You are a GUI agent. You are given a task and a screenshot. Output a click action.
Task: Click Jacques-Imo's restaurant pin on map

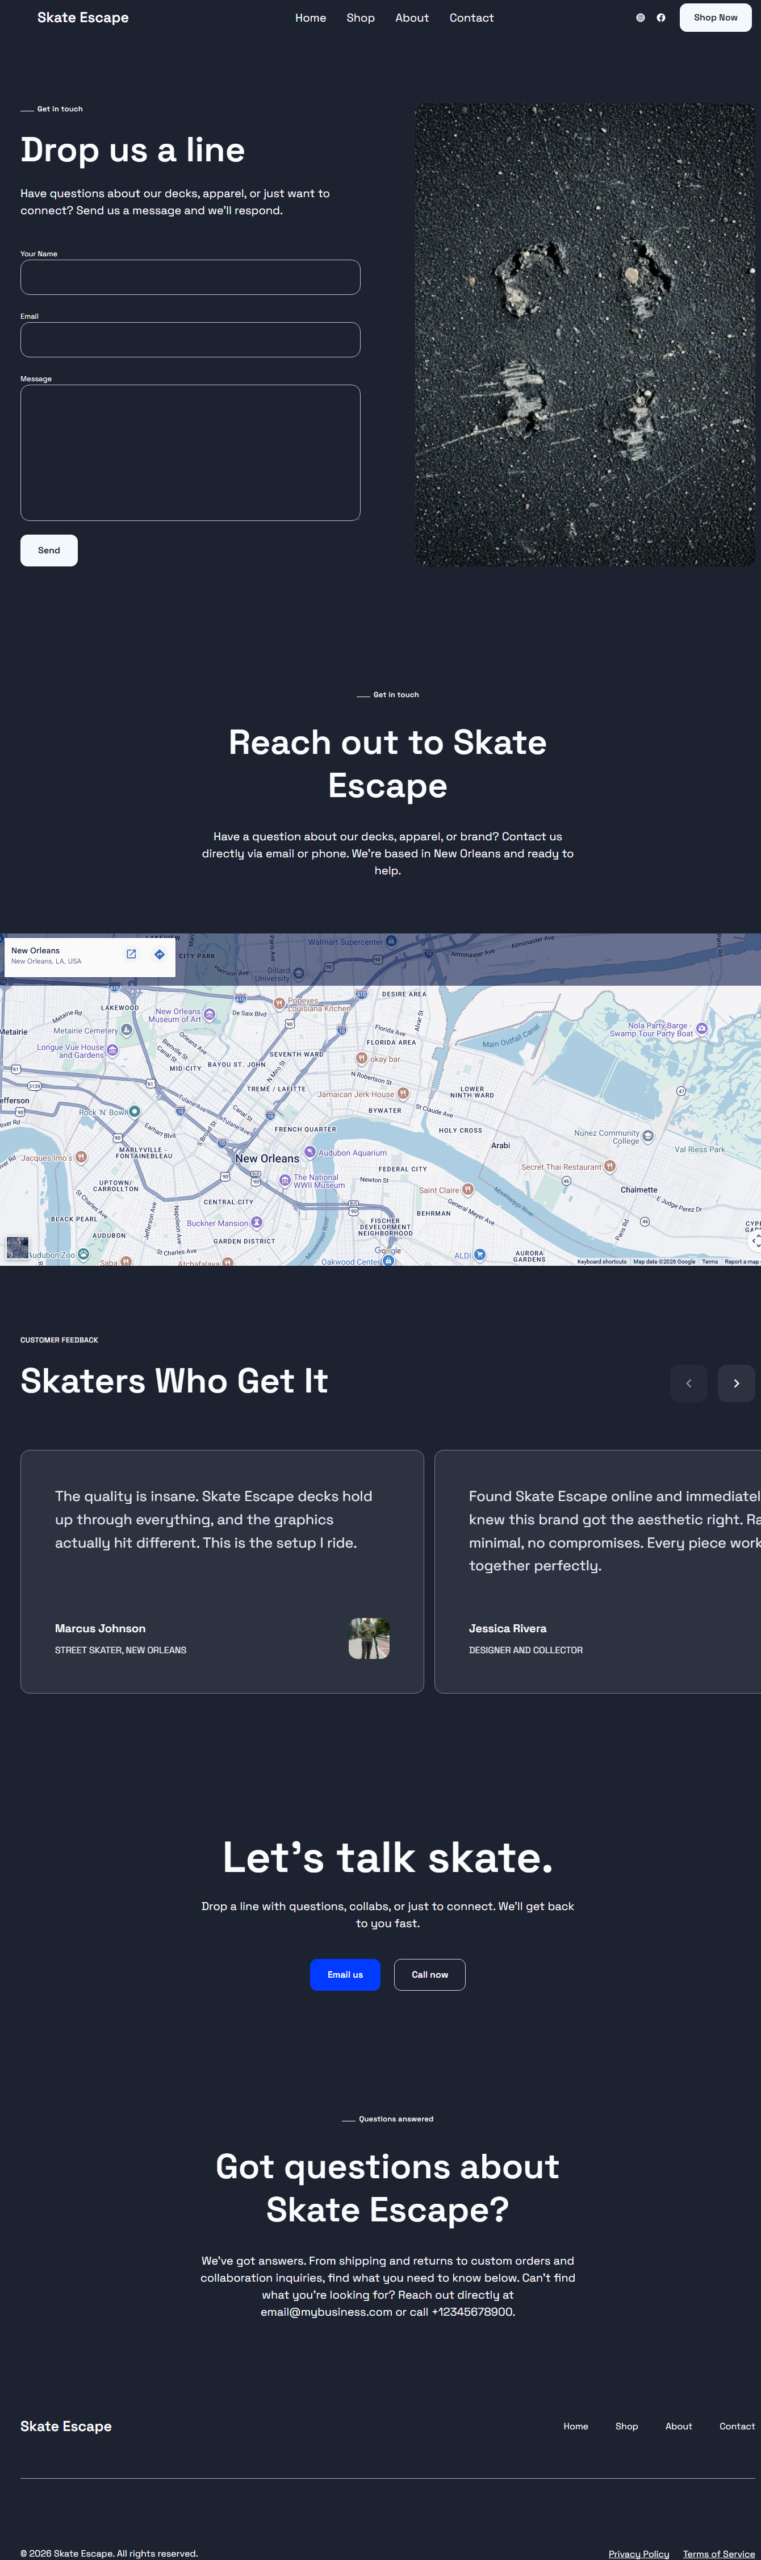81,1157
